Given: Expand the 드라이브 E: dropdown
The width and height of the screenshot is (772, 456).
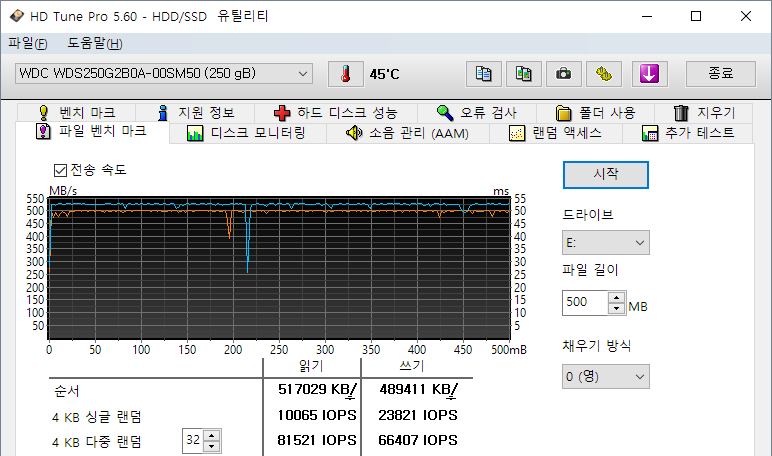Looking at the screenshot, I should click(x=606, y=243).
